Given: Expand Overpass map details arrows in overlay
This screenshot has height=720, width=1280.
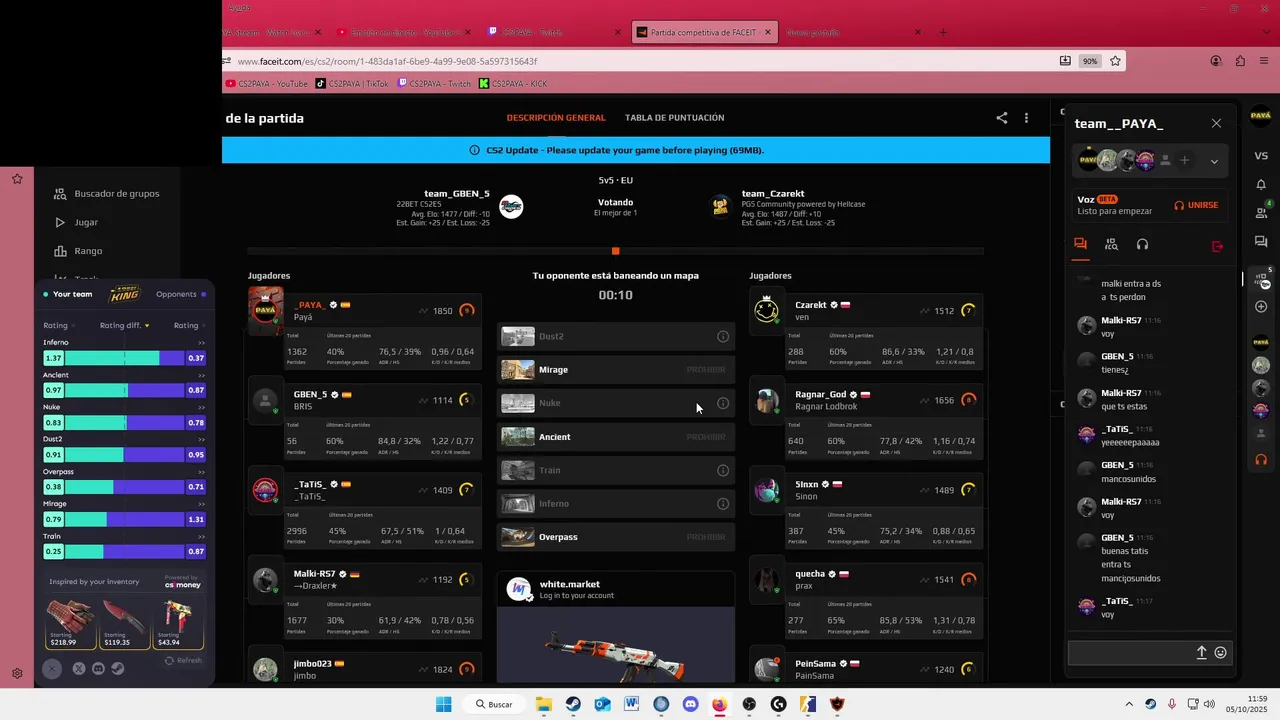Looking at the screenshot, I should pyautogui.click(x=201, y=472).
